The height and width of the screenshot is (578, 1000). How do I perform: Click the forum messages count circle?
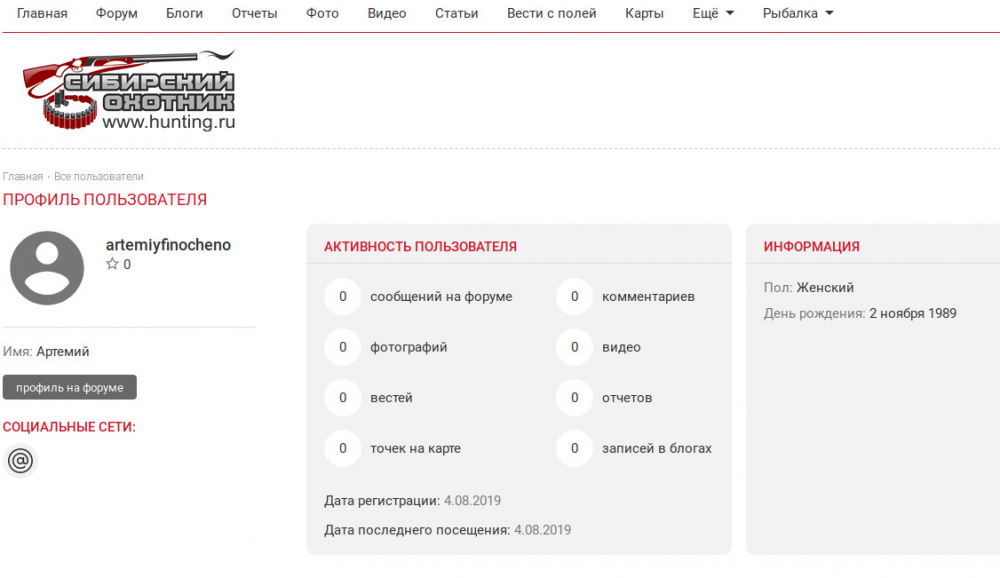click(x=343, y=297)
